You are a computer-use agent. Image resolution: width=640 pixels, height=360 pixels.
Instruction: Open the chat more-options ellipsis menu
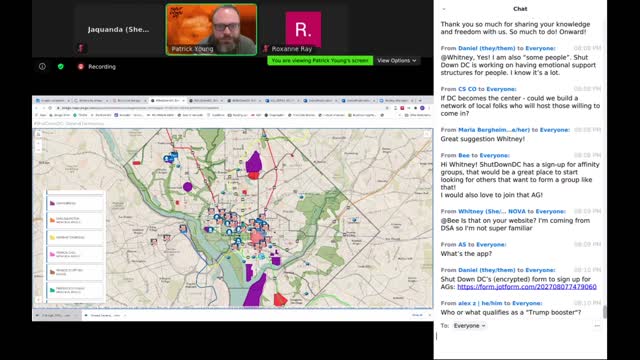click(x=597, y=326)
